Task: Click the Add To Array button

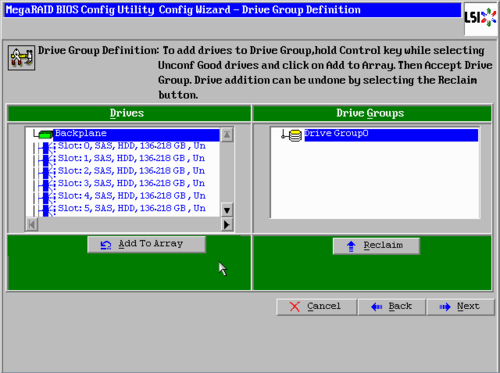Action: (x=147, y=244)
